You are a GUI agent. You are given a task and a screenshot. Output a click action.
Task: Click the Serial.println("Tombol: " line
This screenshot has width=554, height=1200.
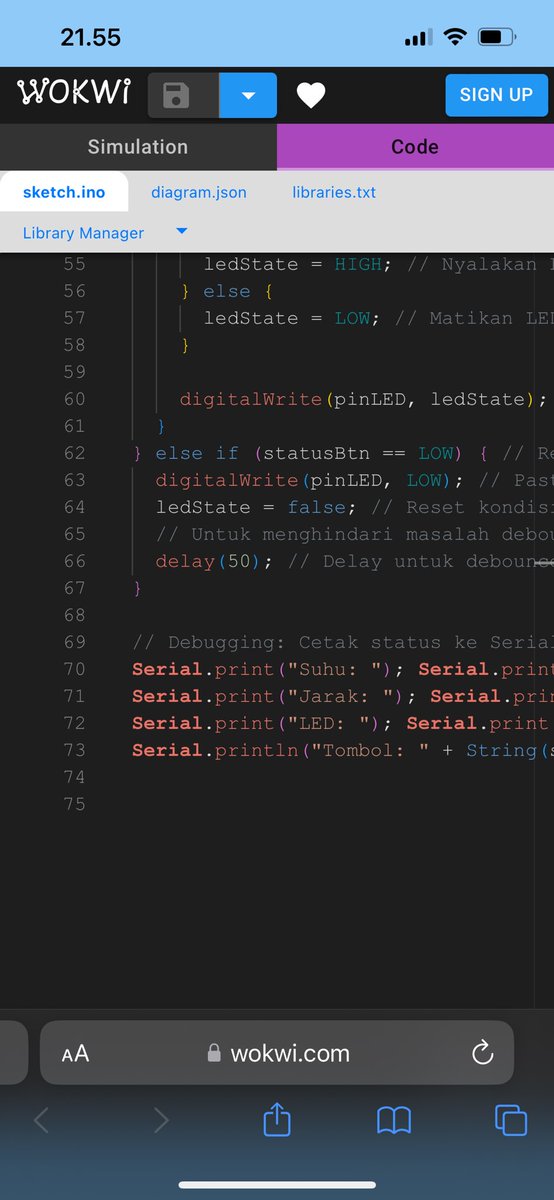pos(343,750)
